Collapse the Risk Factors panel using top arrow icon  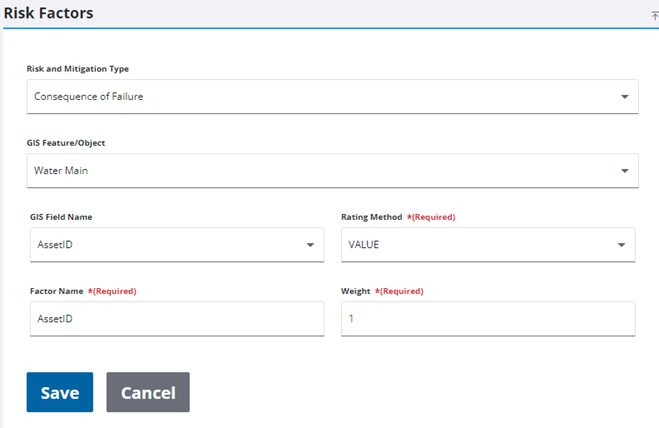[x=654, y=16]
